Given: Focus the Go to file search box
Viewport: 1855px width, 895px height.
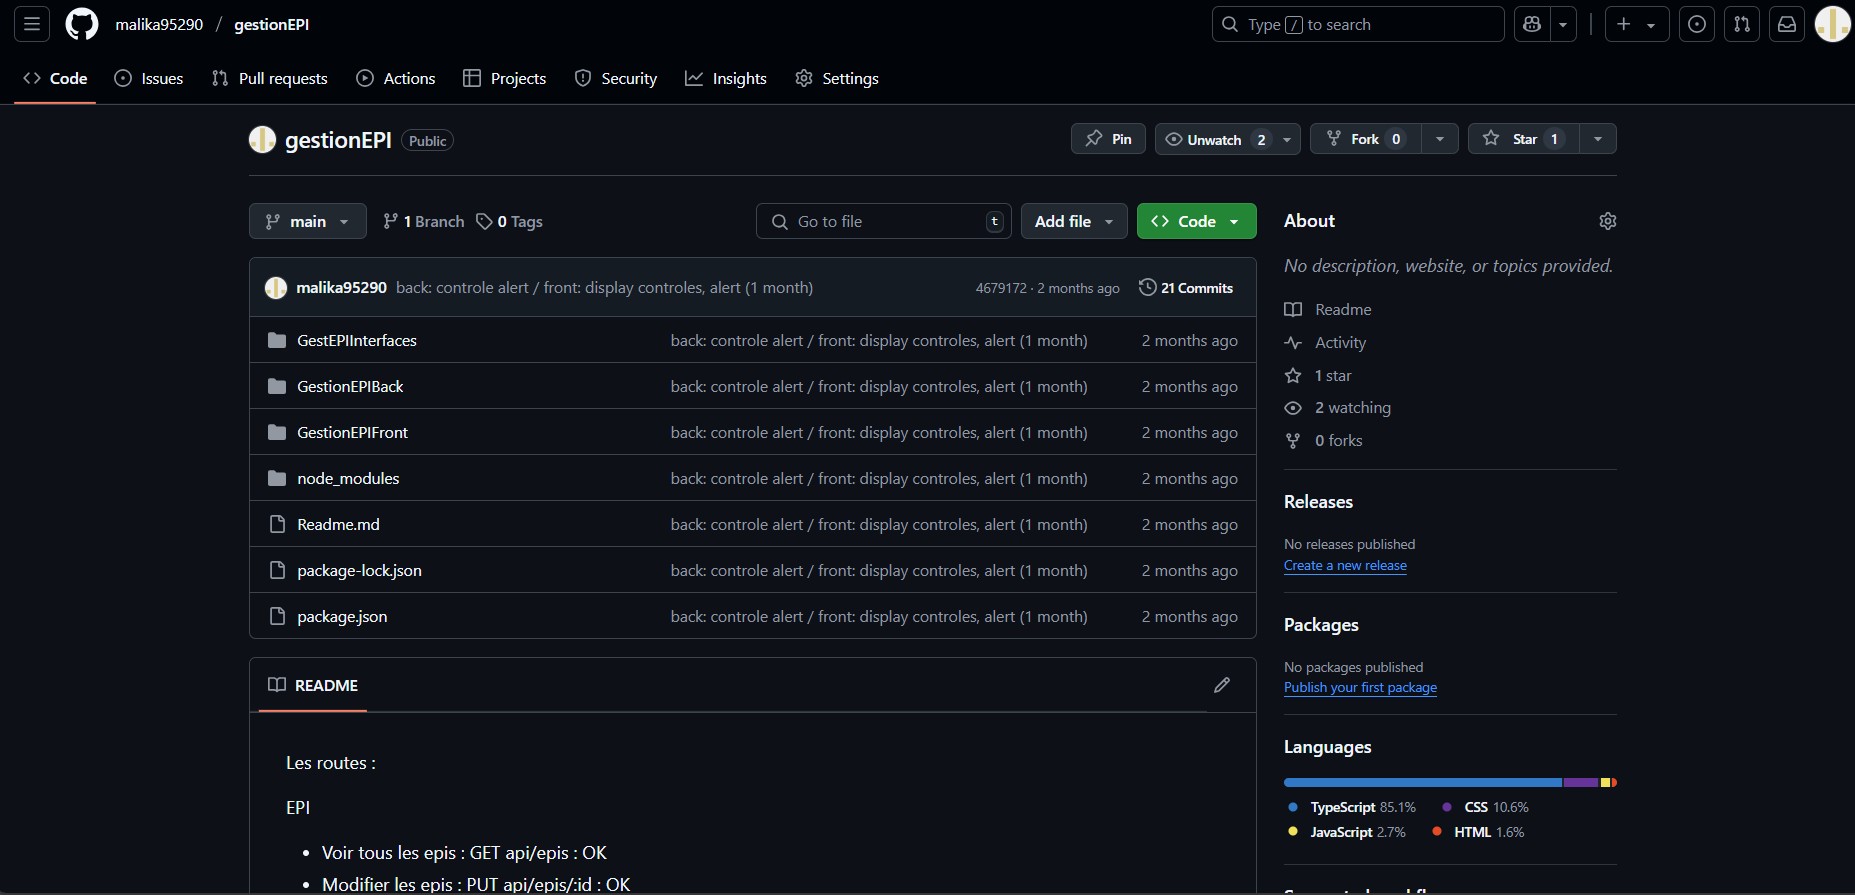Looking at the screenshot, I should point(884,221).
